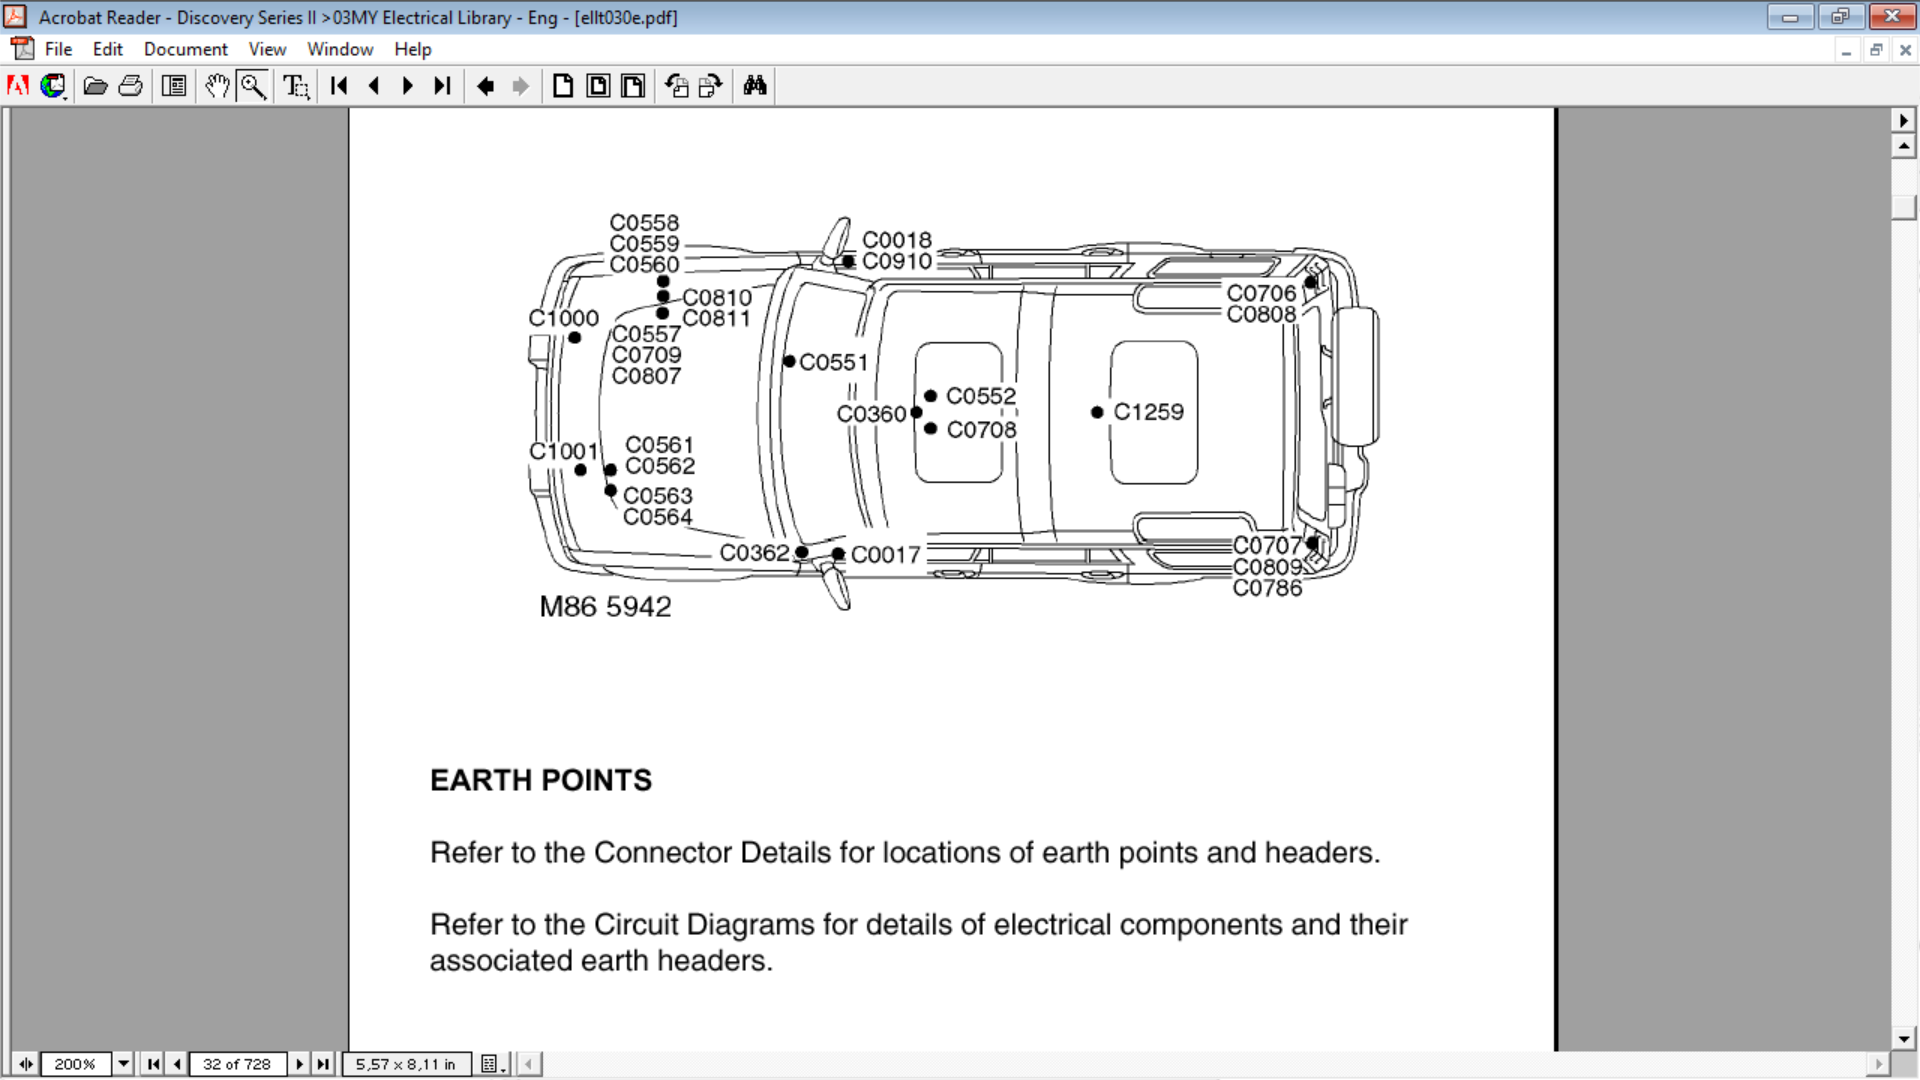1920x1080 pixels.
Task: Click Go to Previous View arrow
Action: (x=486, y=86)
